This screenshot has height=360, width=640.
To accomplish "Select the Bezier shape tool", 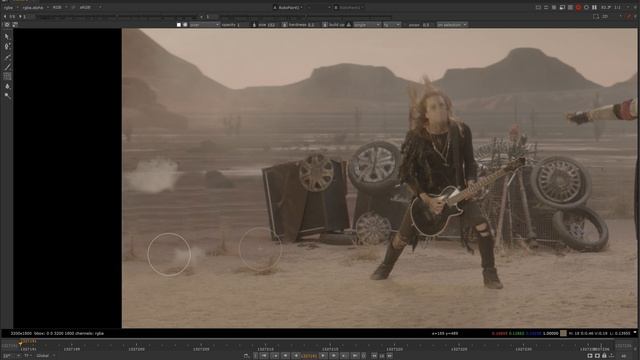I will 7,57.
